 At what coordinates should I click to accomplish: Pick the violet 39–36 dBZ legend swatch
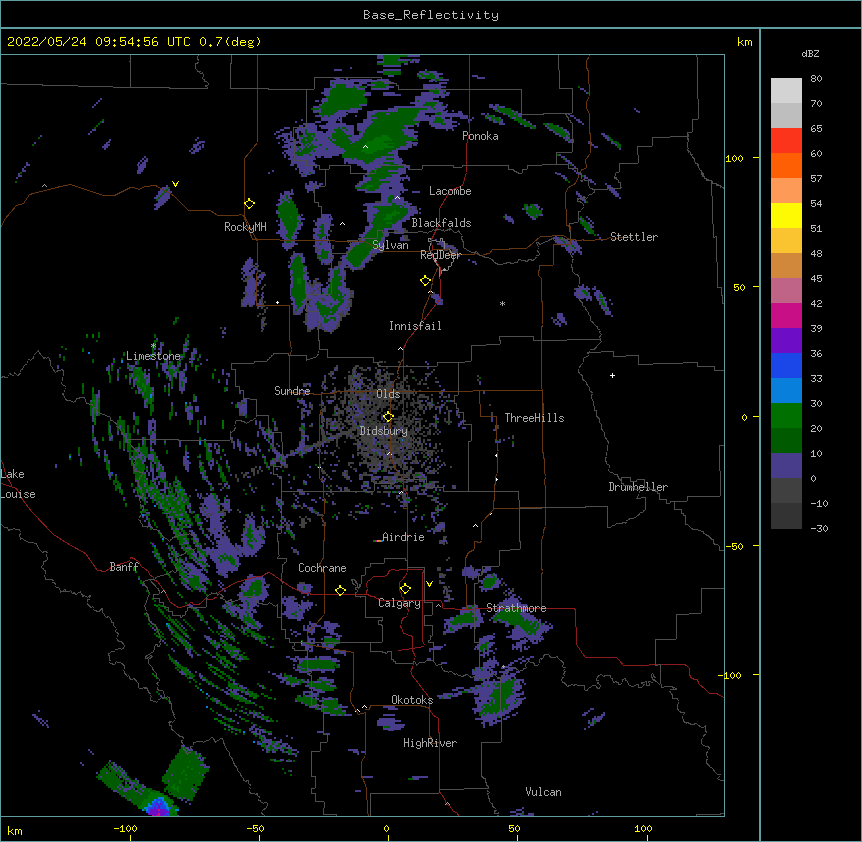[786, 341]
